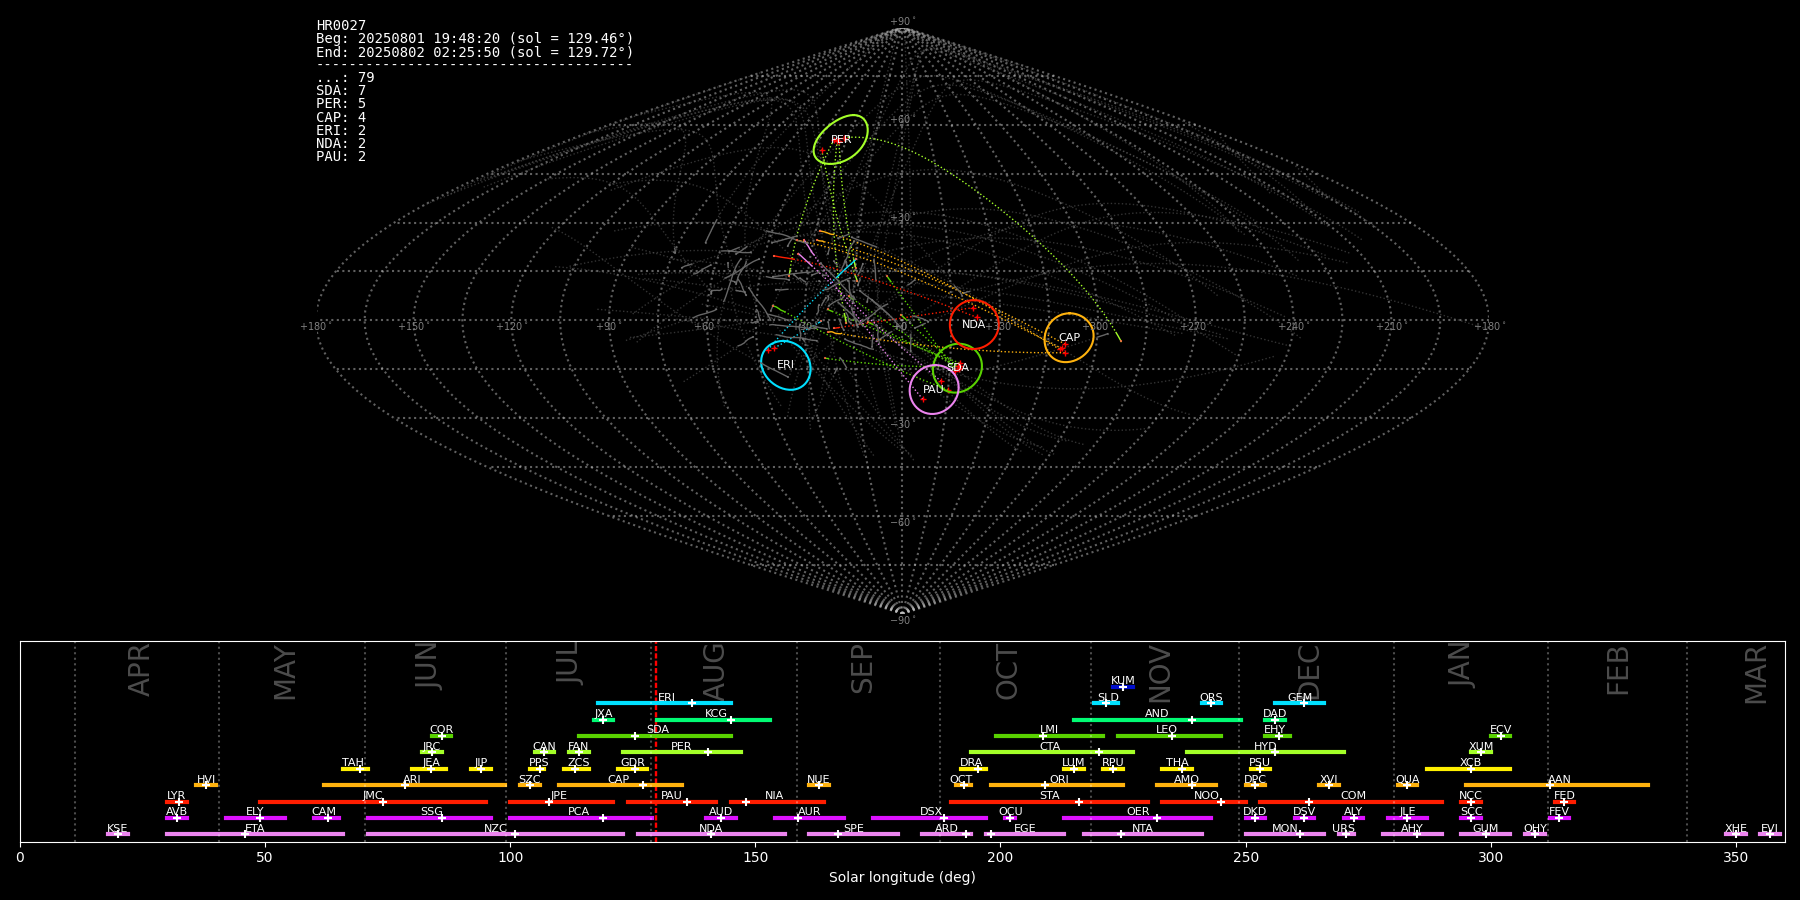
Task: Click the CTA shower label in timeline
Action: tap(1050, 747)
